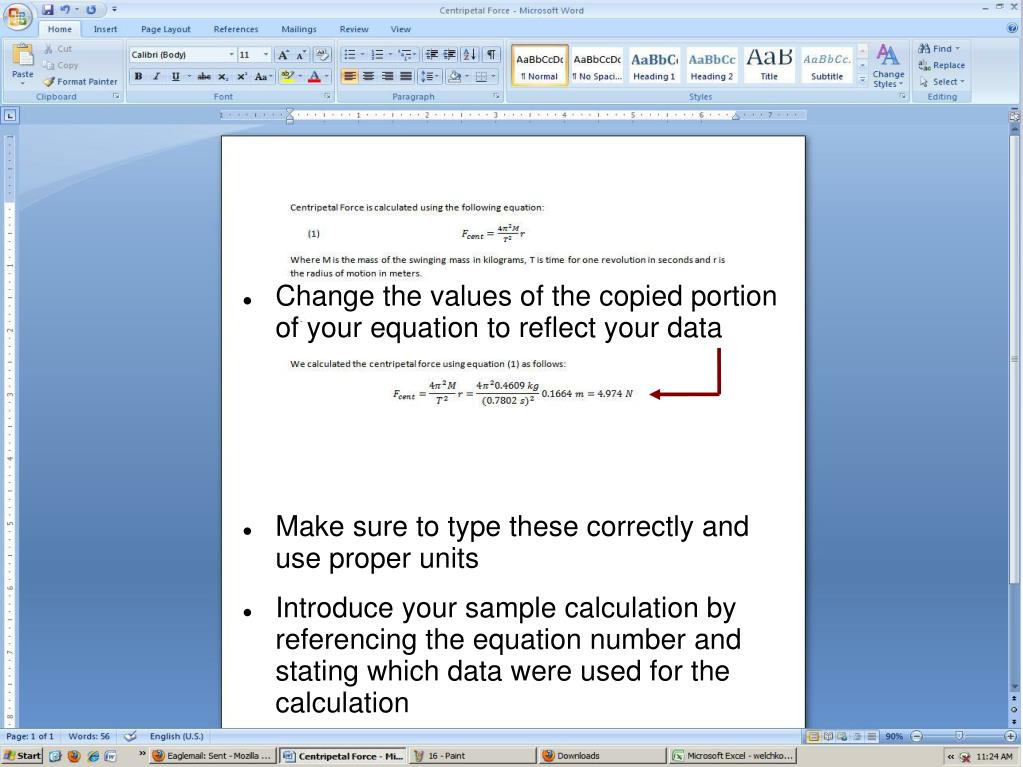Image resolution: width=1023 pixels, height=767 pixels.
Task: Zoom out with minus button
Action: click(917, 736)
